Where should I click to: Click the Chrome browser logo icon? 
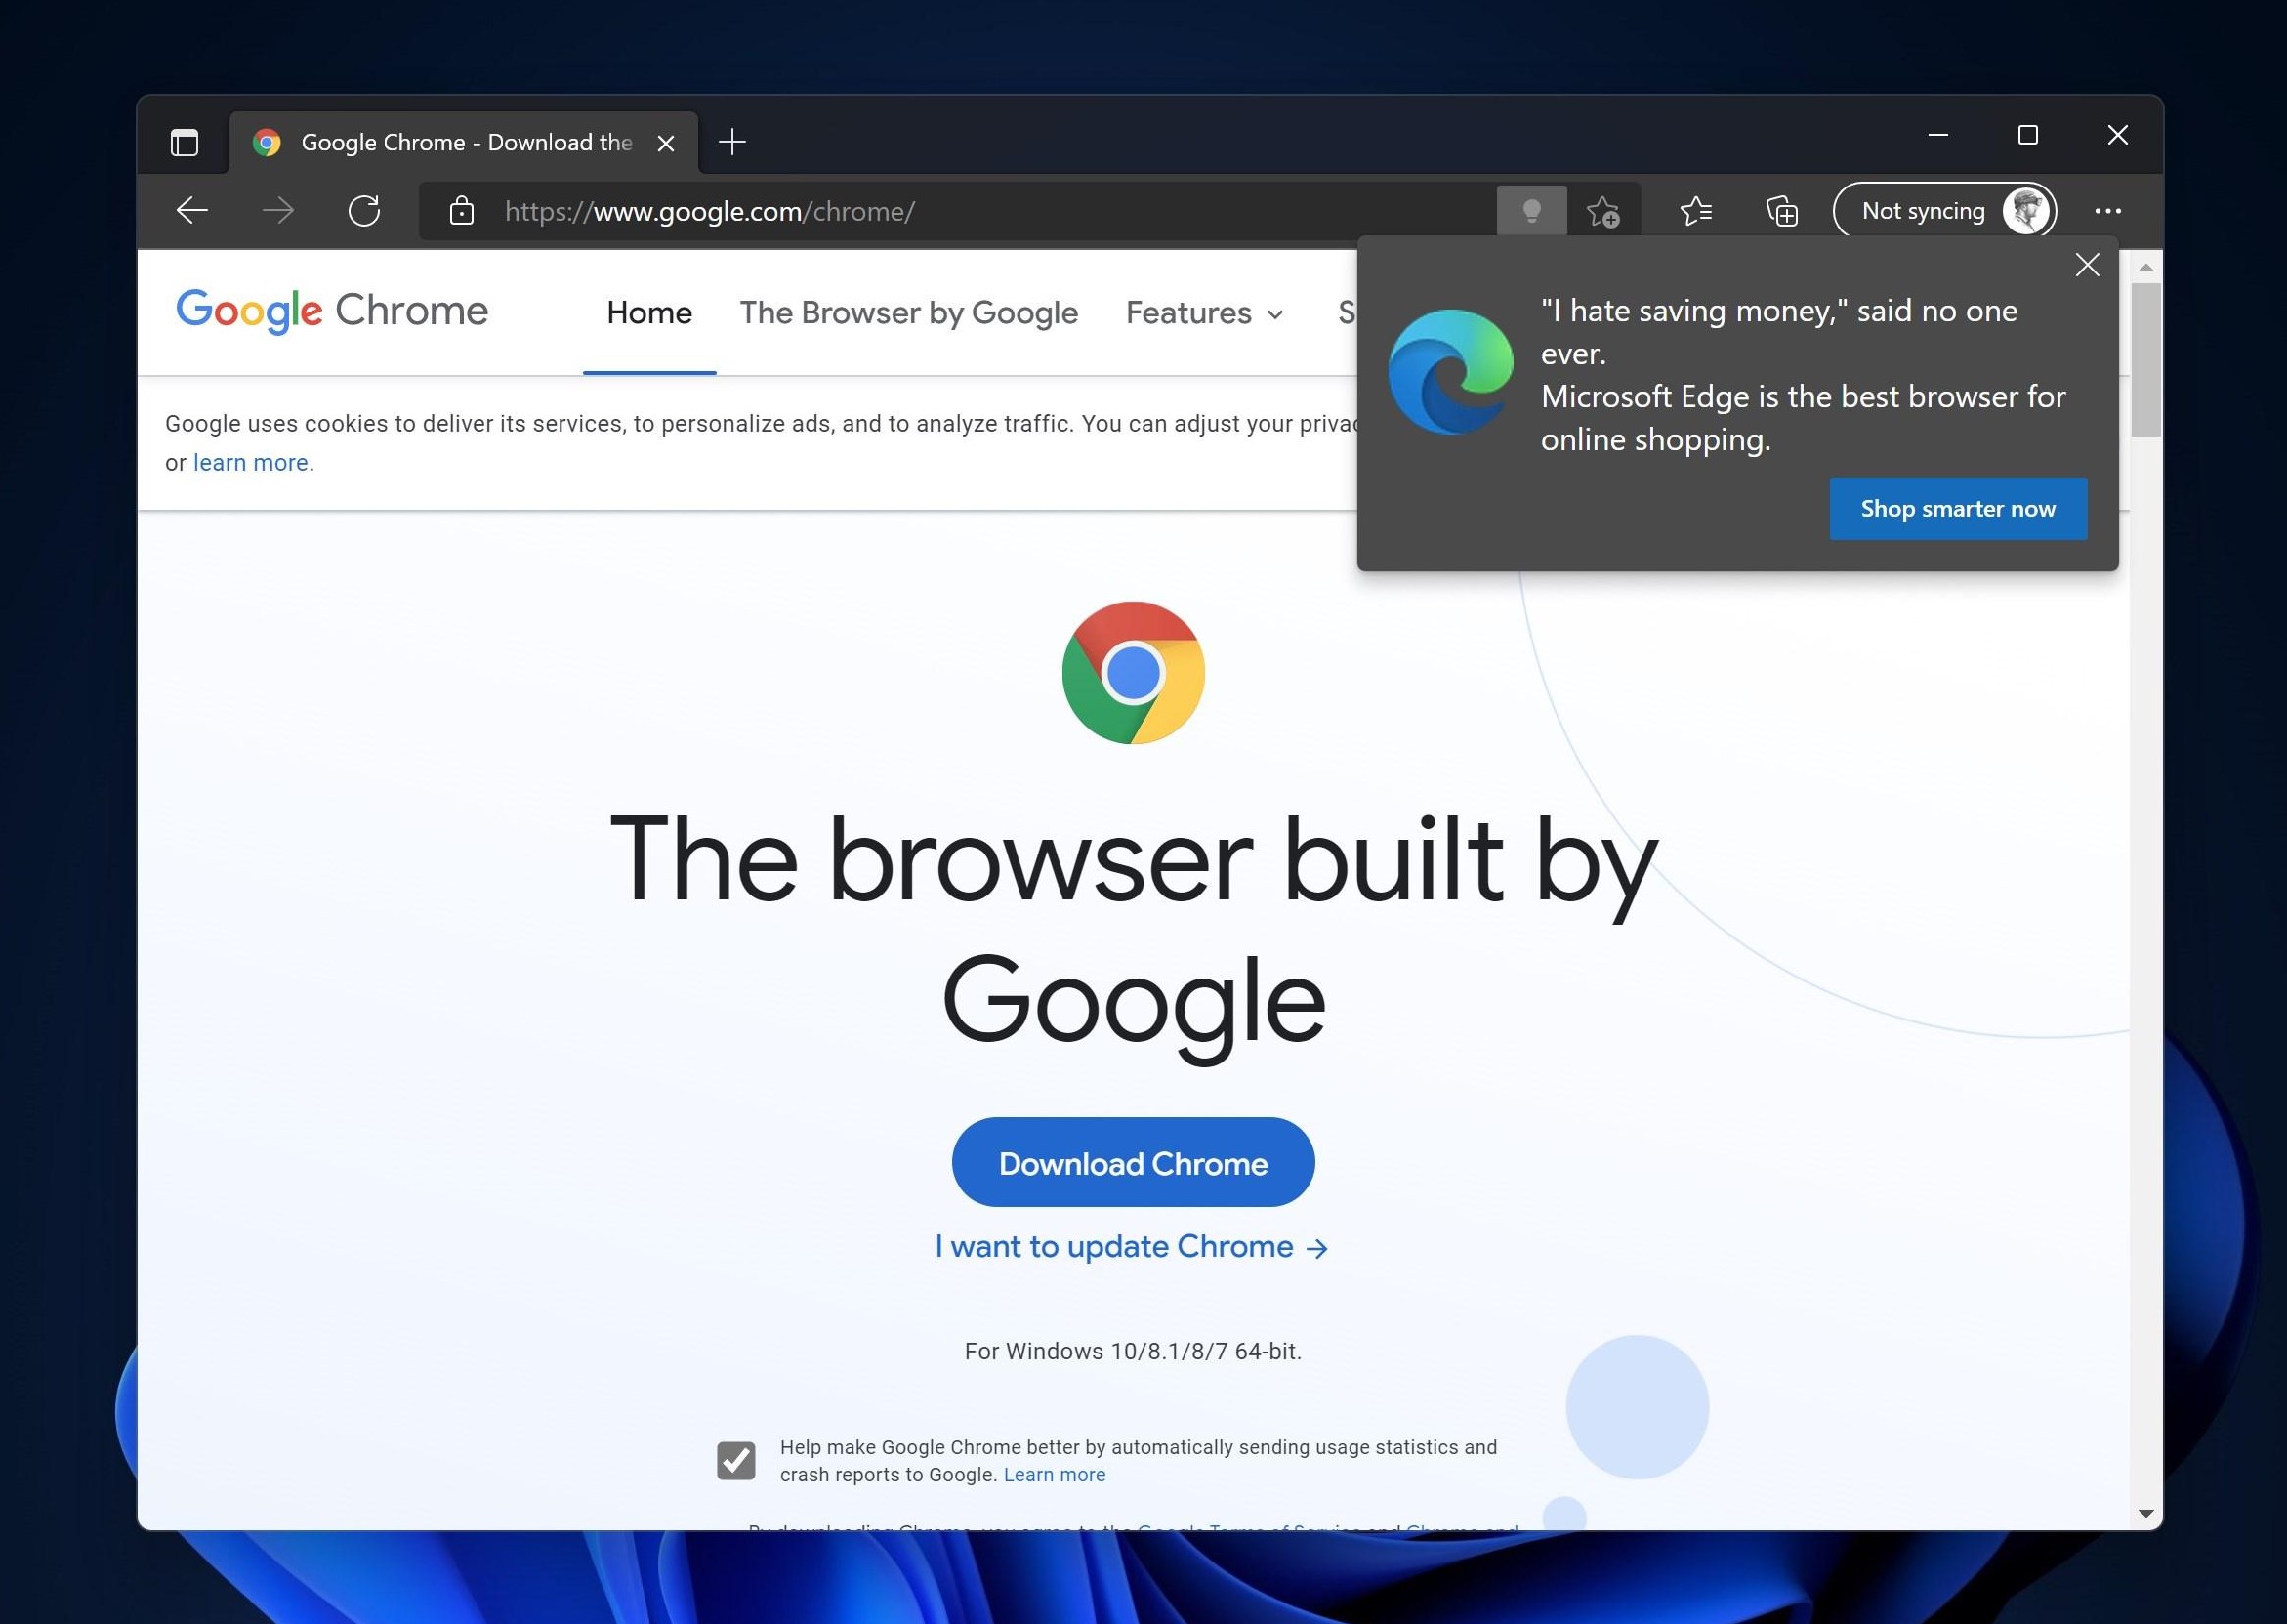point(1134,673)
